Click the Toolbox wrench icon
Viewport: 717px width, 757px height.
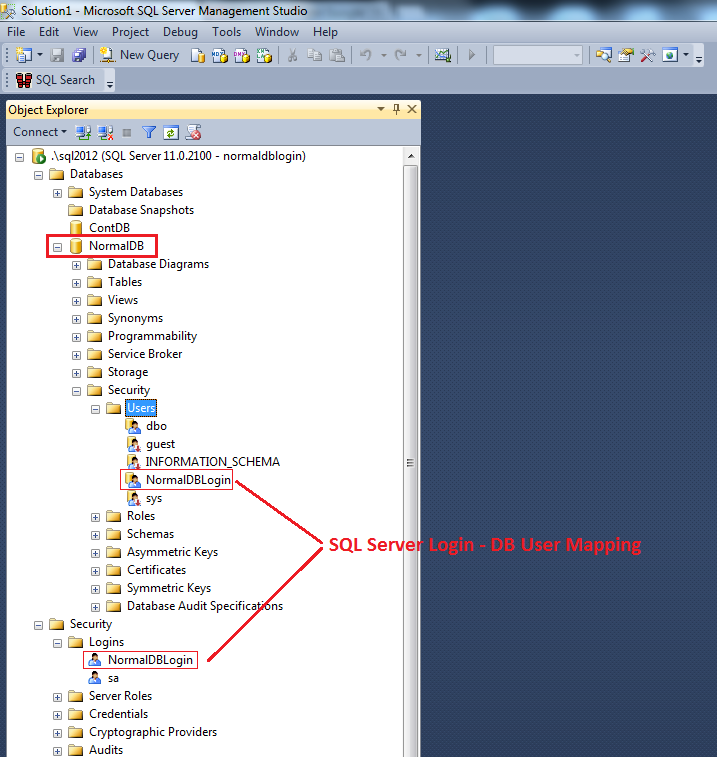[x=647, y=55]
